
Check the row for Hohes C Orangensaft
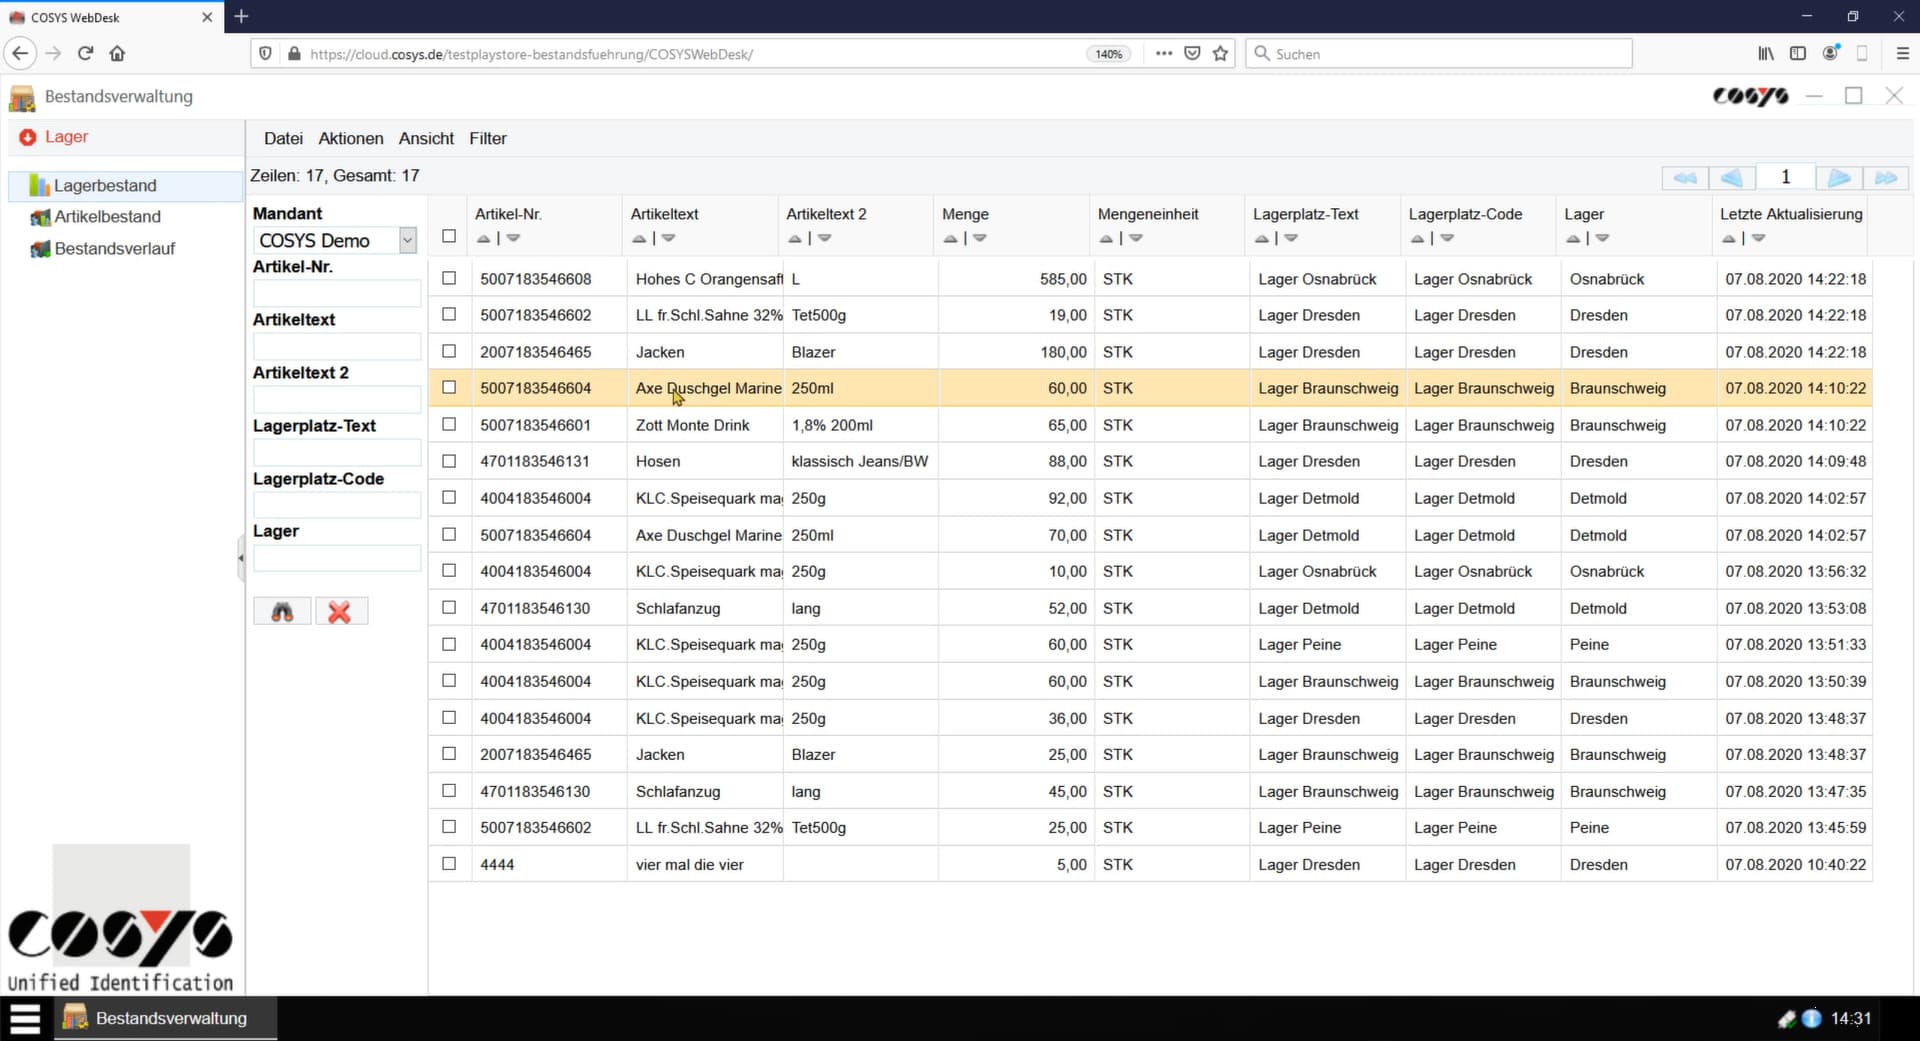(449, 278)
